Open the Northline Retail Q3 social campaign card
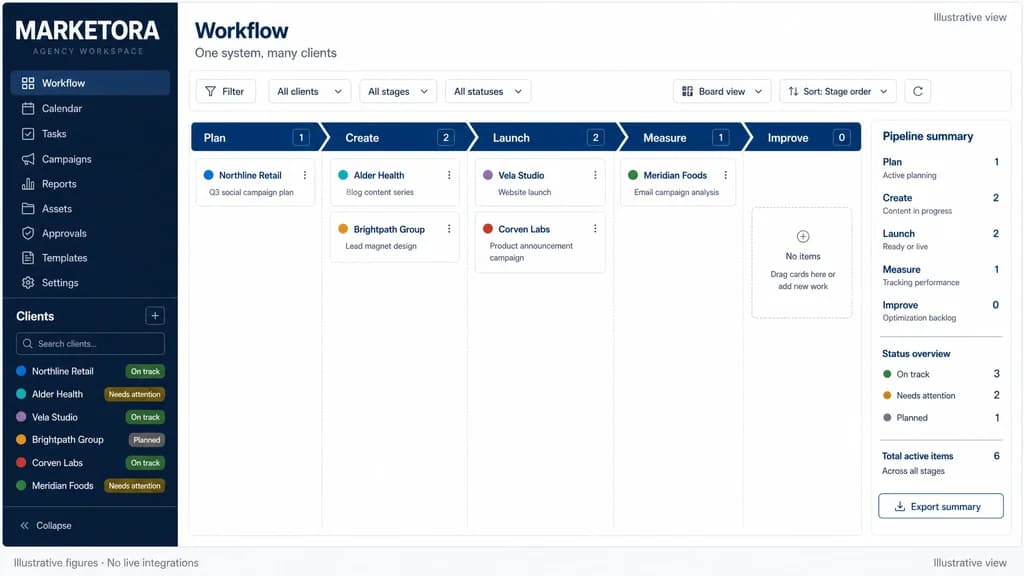The image size is (1024, 576). click(x=255, y=183)
